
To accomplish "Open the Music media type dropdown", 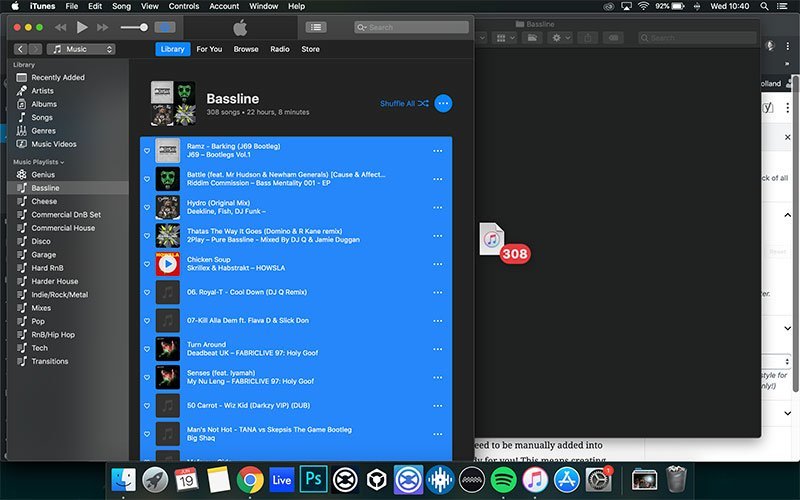I will (x=81, y=49).
